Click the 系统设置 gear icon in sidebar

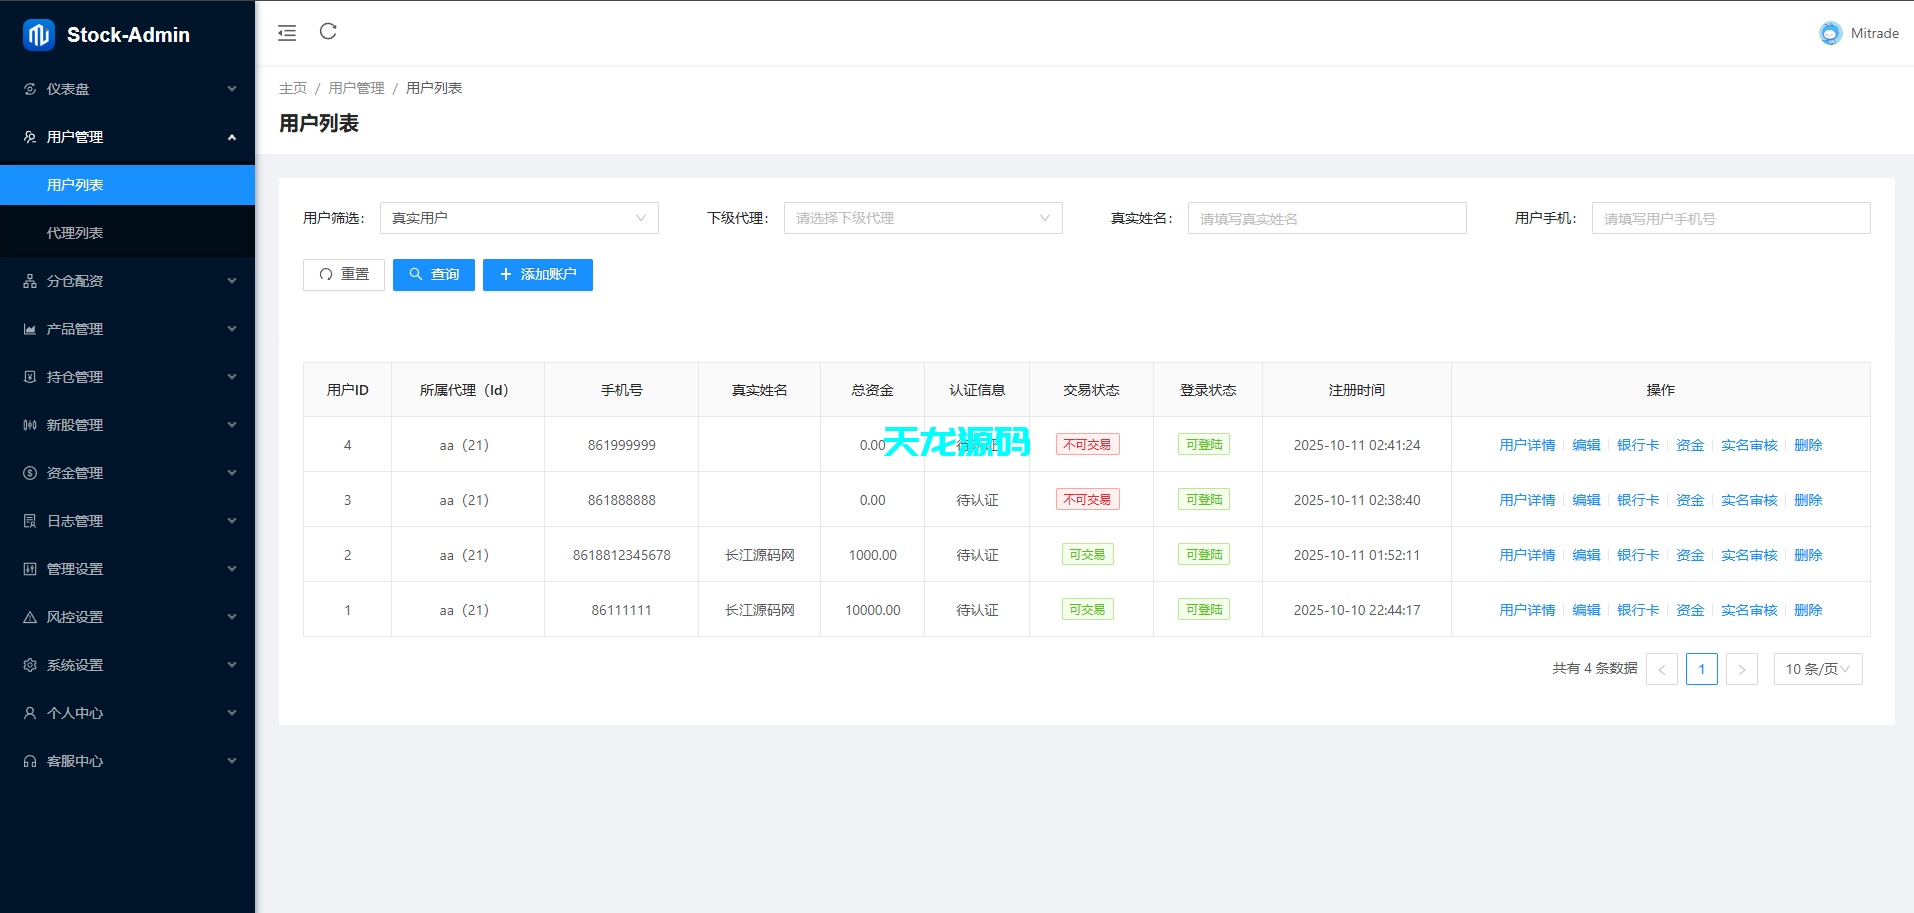point(30,665)
